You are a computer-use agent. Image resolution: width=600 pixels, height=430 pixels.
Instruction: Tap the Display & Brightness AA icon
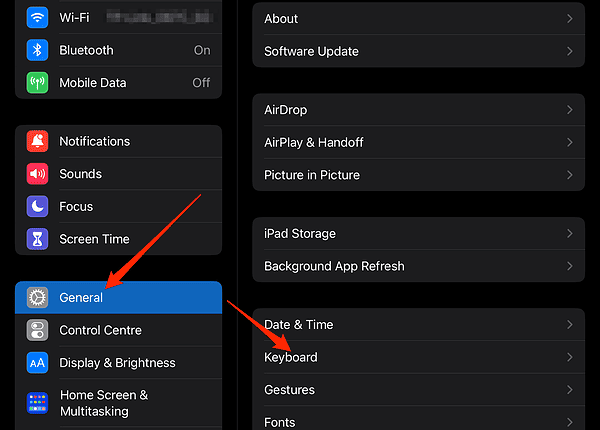tap(38, 363)
